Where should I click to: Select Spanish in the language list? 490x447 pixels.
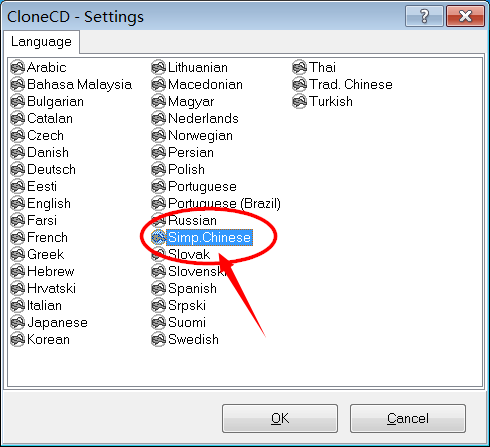pos(192,288)
